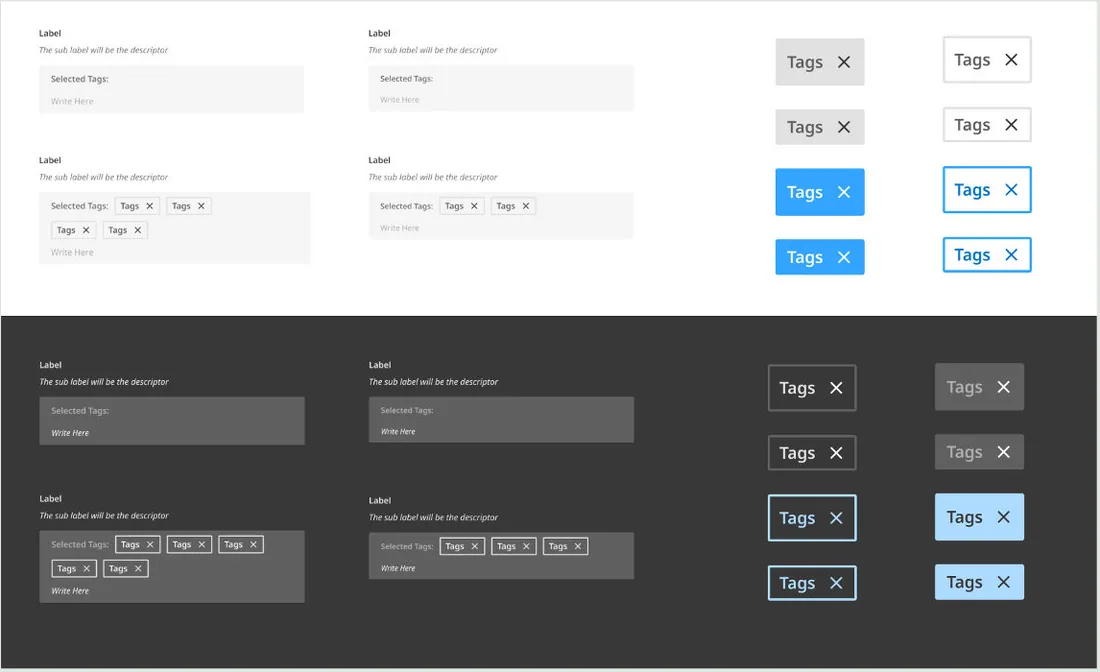Remove shorter white-outlined tag in dark section
Image resolution: width=1100 pixels, height=672 pixels.
836,453
